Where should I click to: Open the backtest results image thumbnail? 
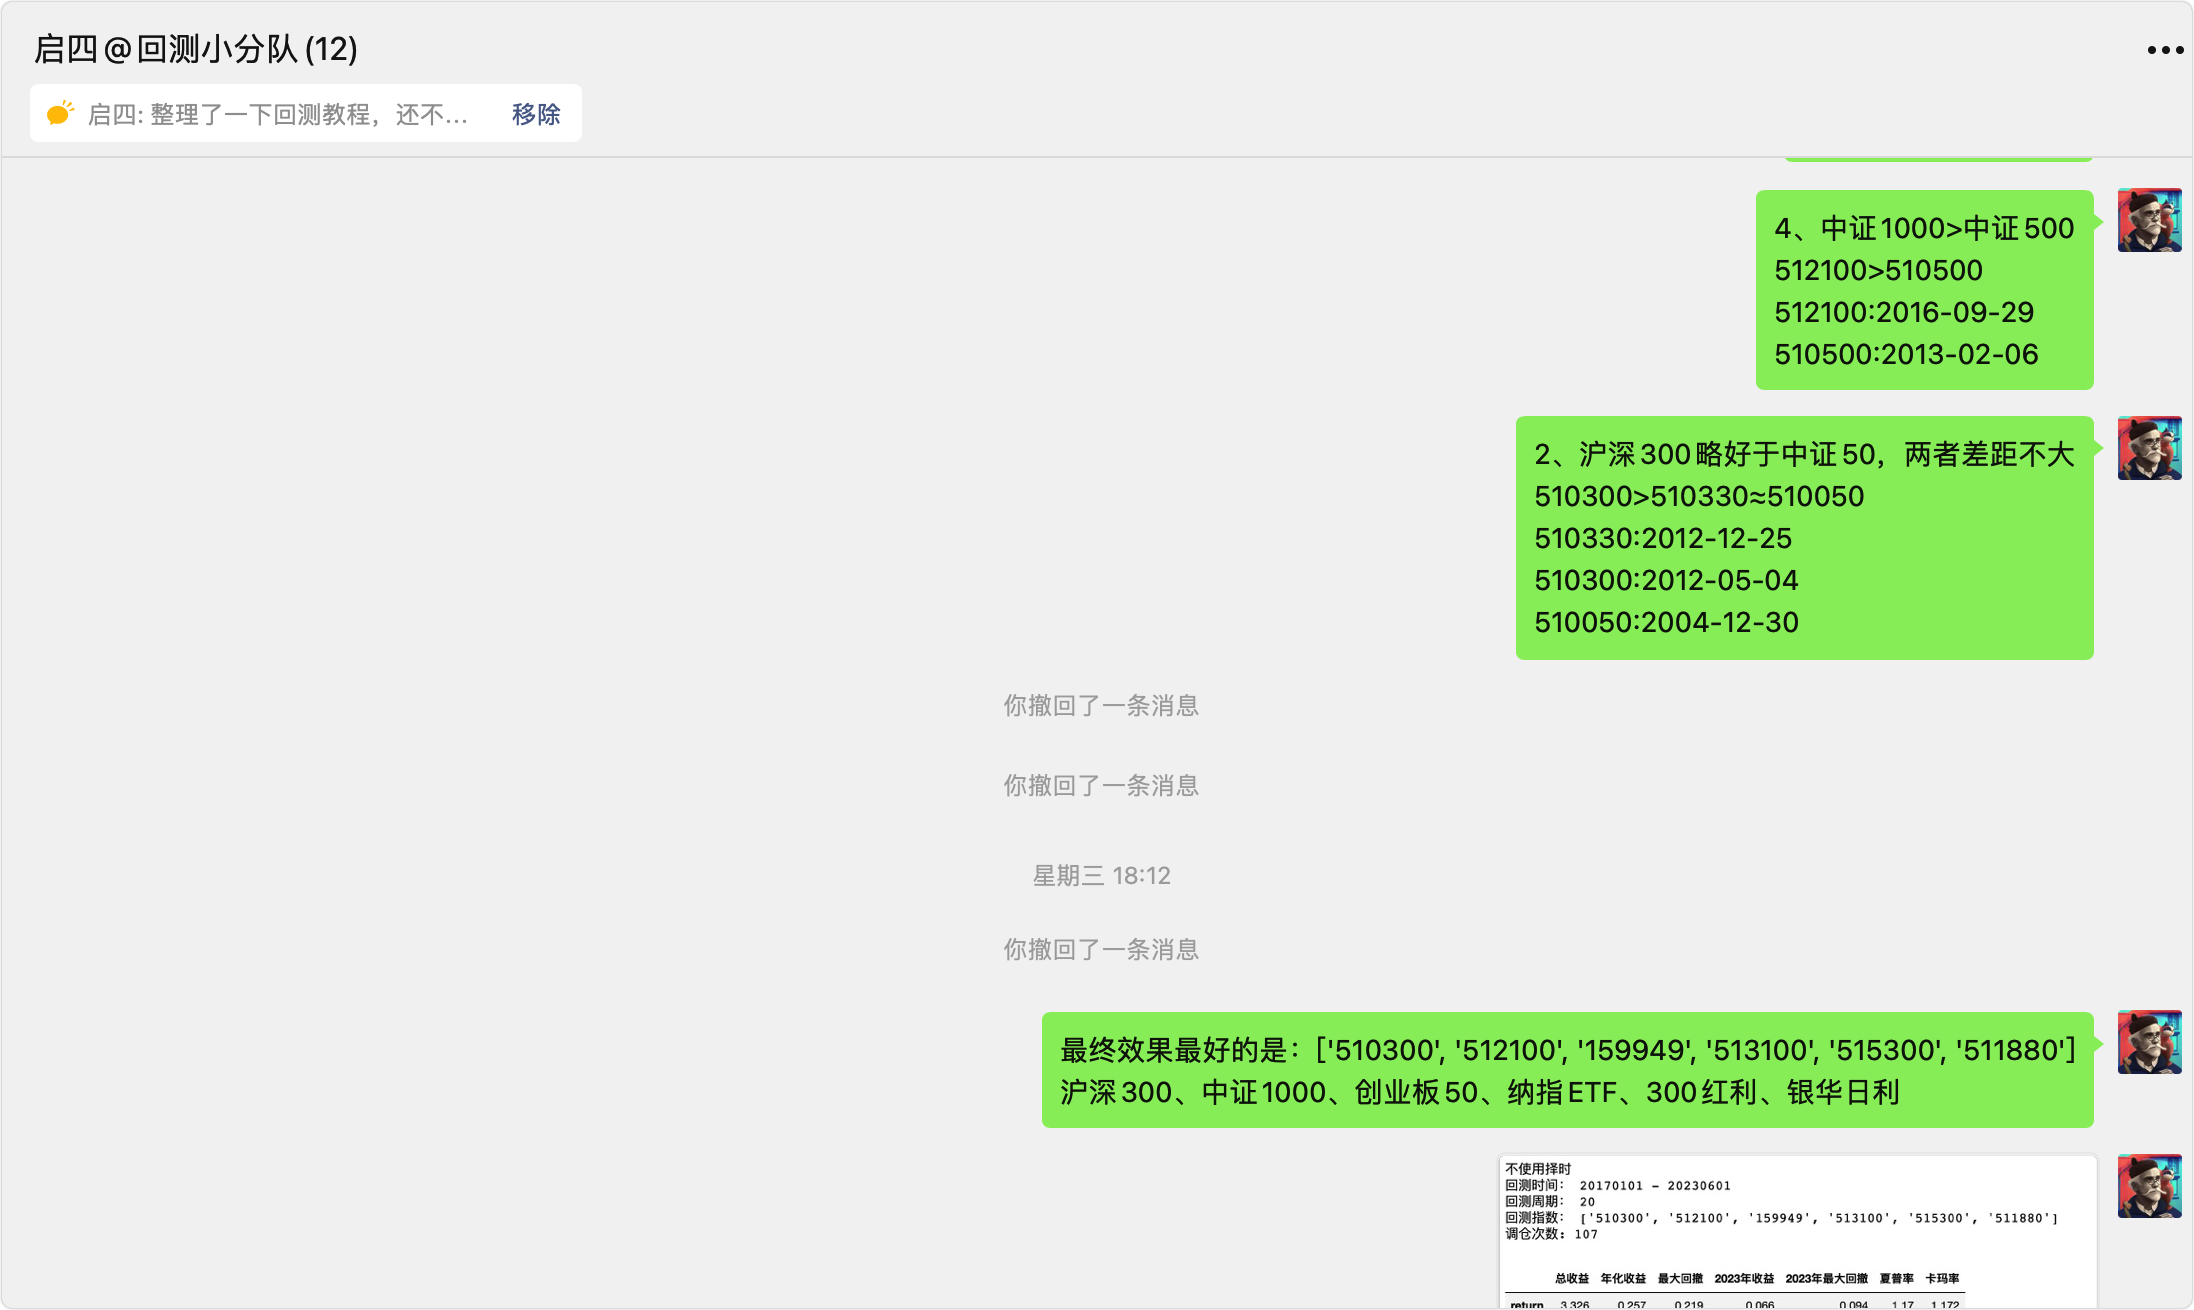pos(1797,1232)
